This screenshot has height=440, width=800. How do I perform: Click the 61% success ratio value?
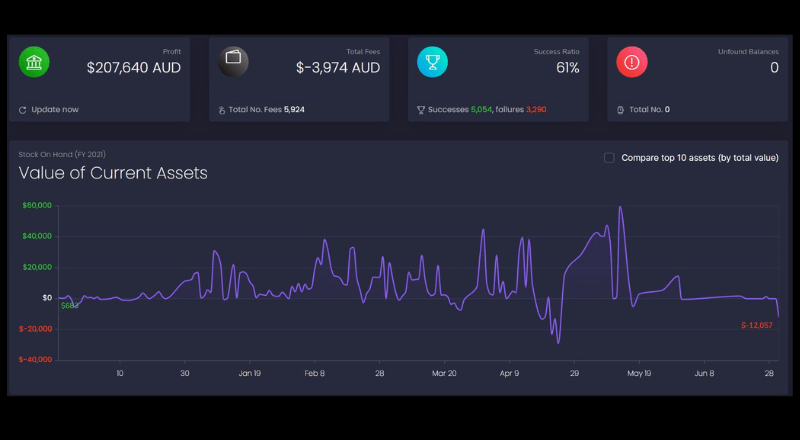pos(568,68)
